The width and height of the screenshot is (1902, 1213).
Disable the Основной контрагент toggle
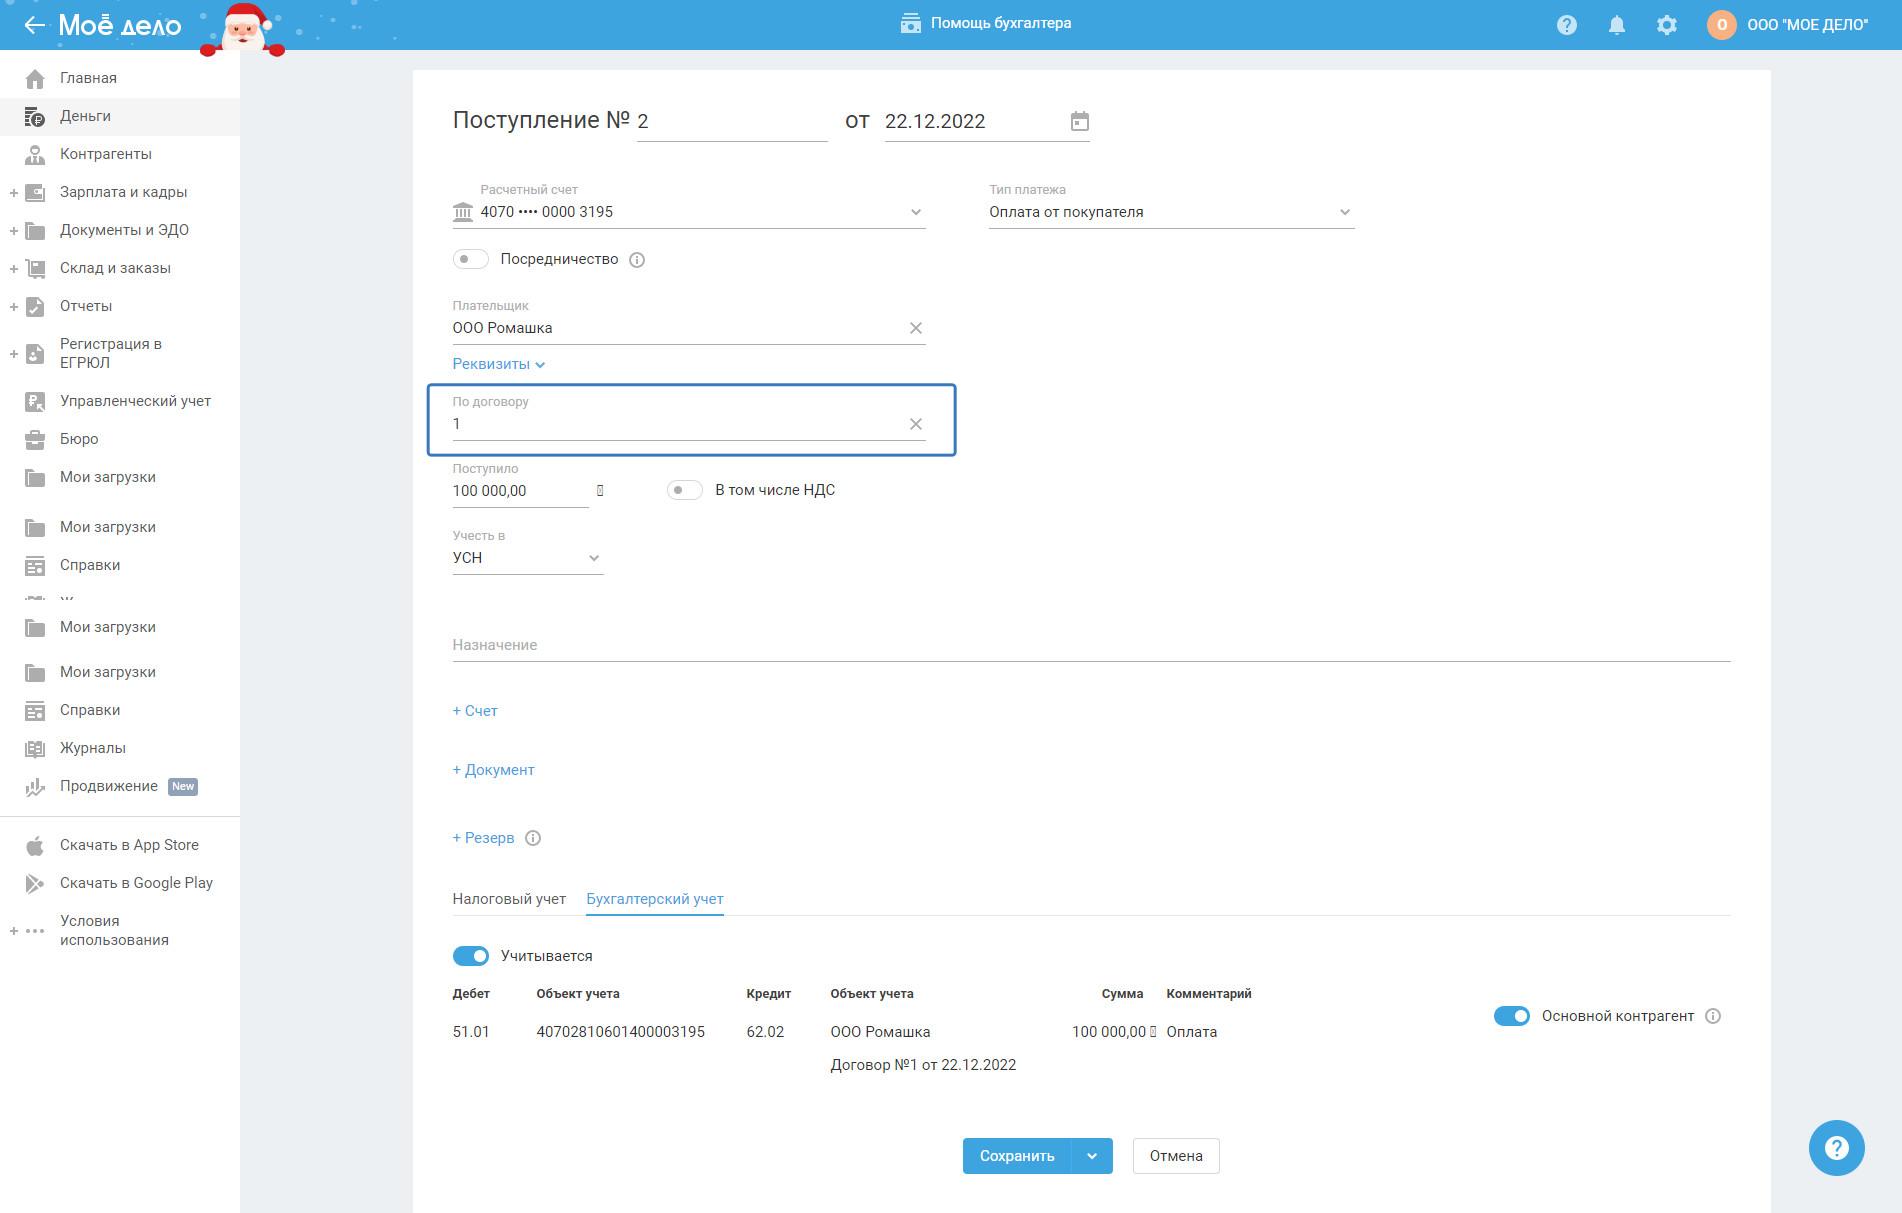click(x=1511, y=1016)
